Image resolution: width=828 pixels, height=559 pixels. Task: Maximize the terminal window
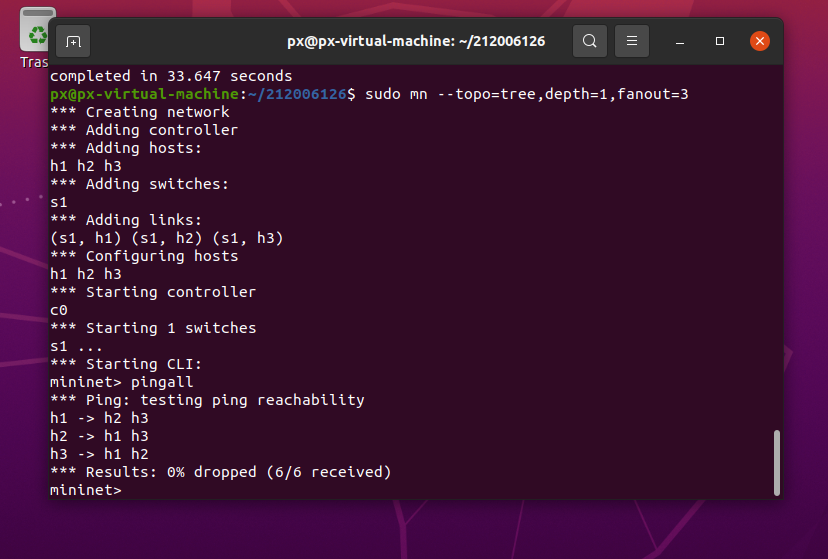tap(720, 41)
